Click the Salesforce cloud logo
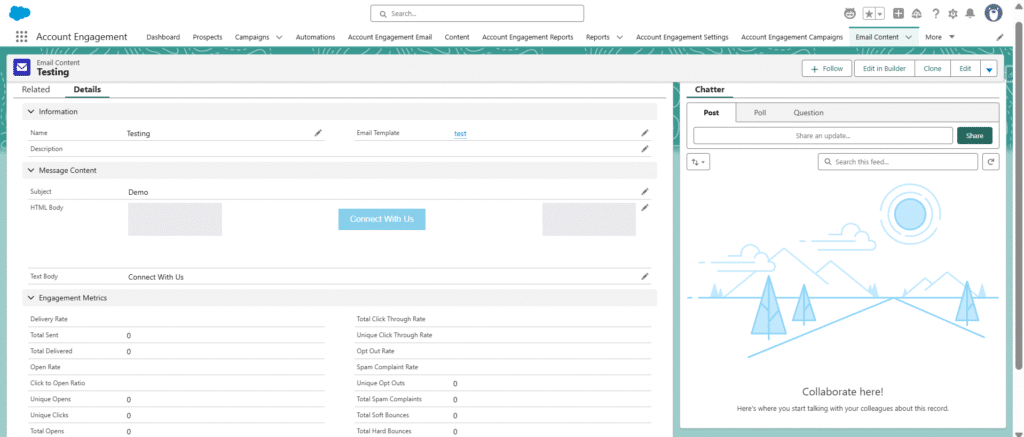The height and width of the screenshot is (437, 1024). (20, 12)
